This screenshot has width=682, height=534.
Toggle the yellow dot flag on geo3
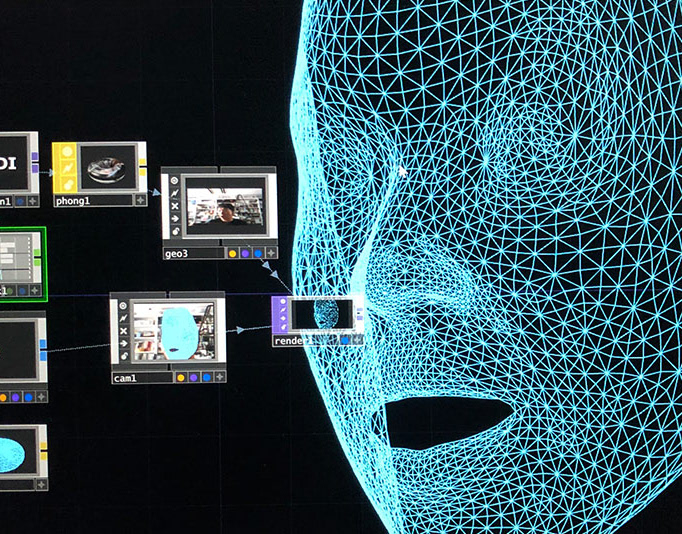[x=233, y=254]
